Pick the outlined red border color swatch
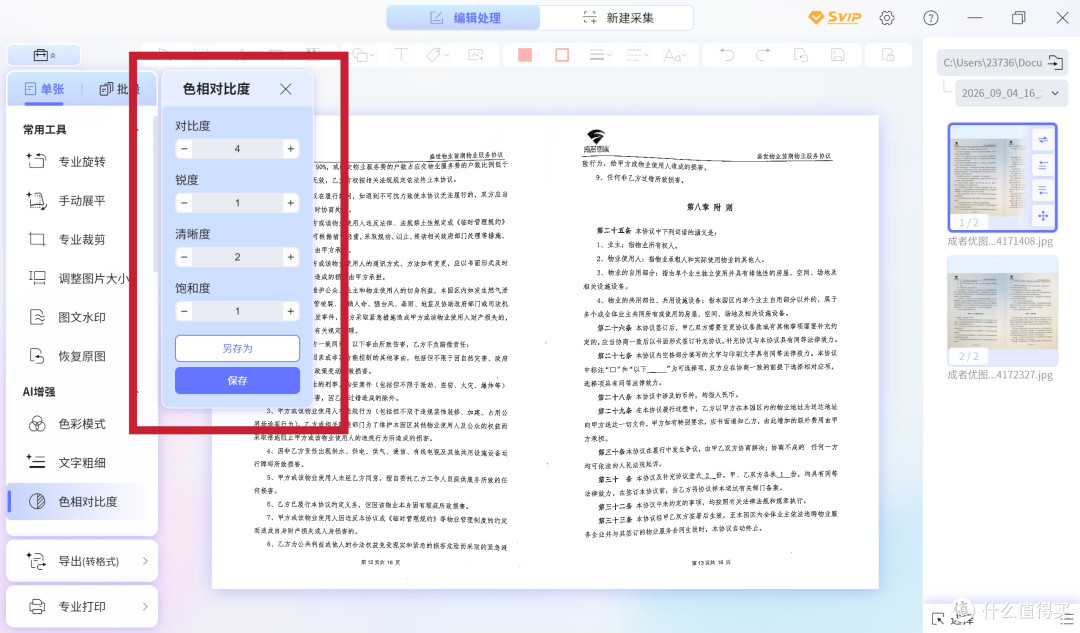This screenshot has width=1080, height=633. pos(562,55)
